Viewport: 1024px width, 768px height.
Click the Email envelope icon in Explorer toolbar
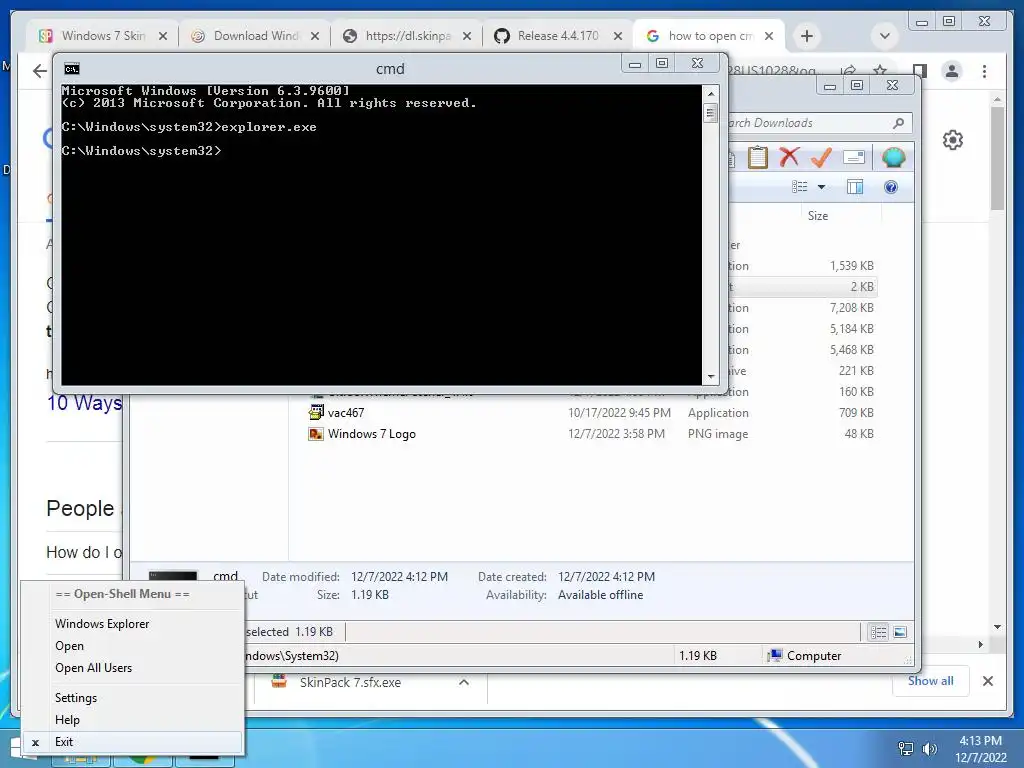tap(854, 157)
